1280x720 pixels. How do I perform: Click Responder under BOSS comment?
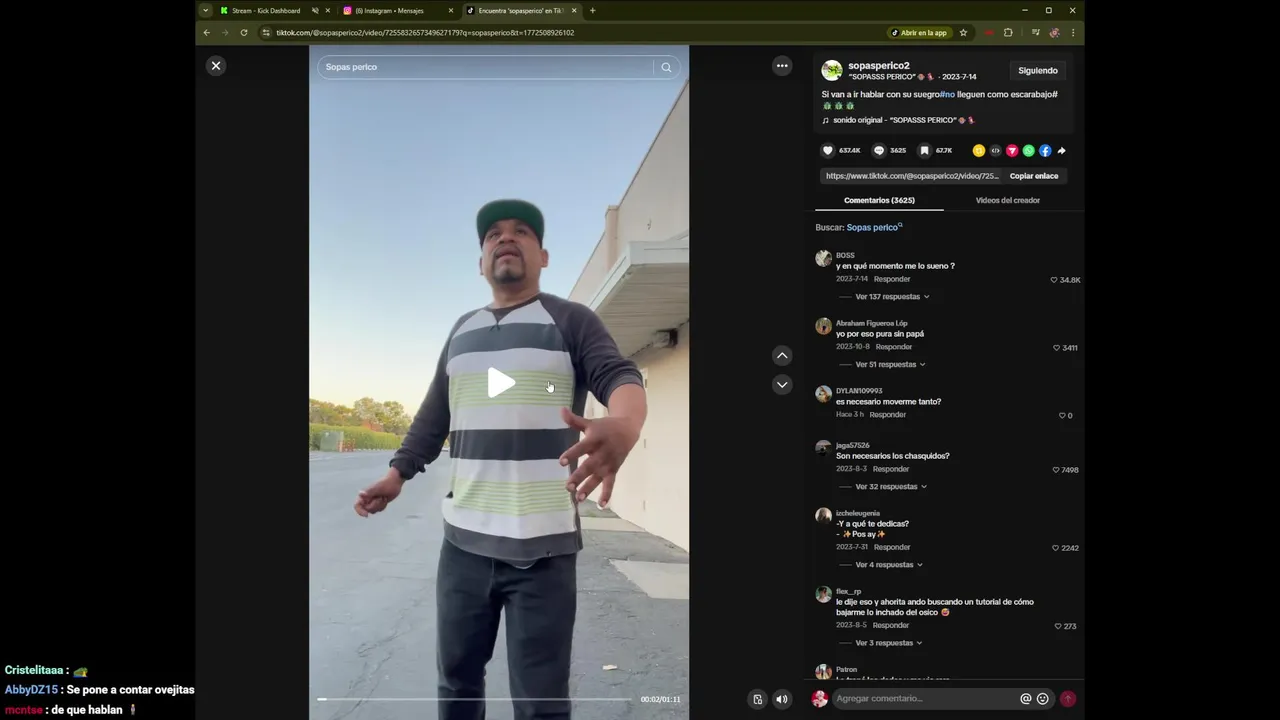point(892,279)
